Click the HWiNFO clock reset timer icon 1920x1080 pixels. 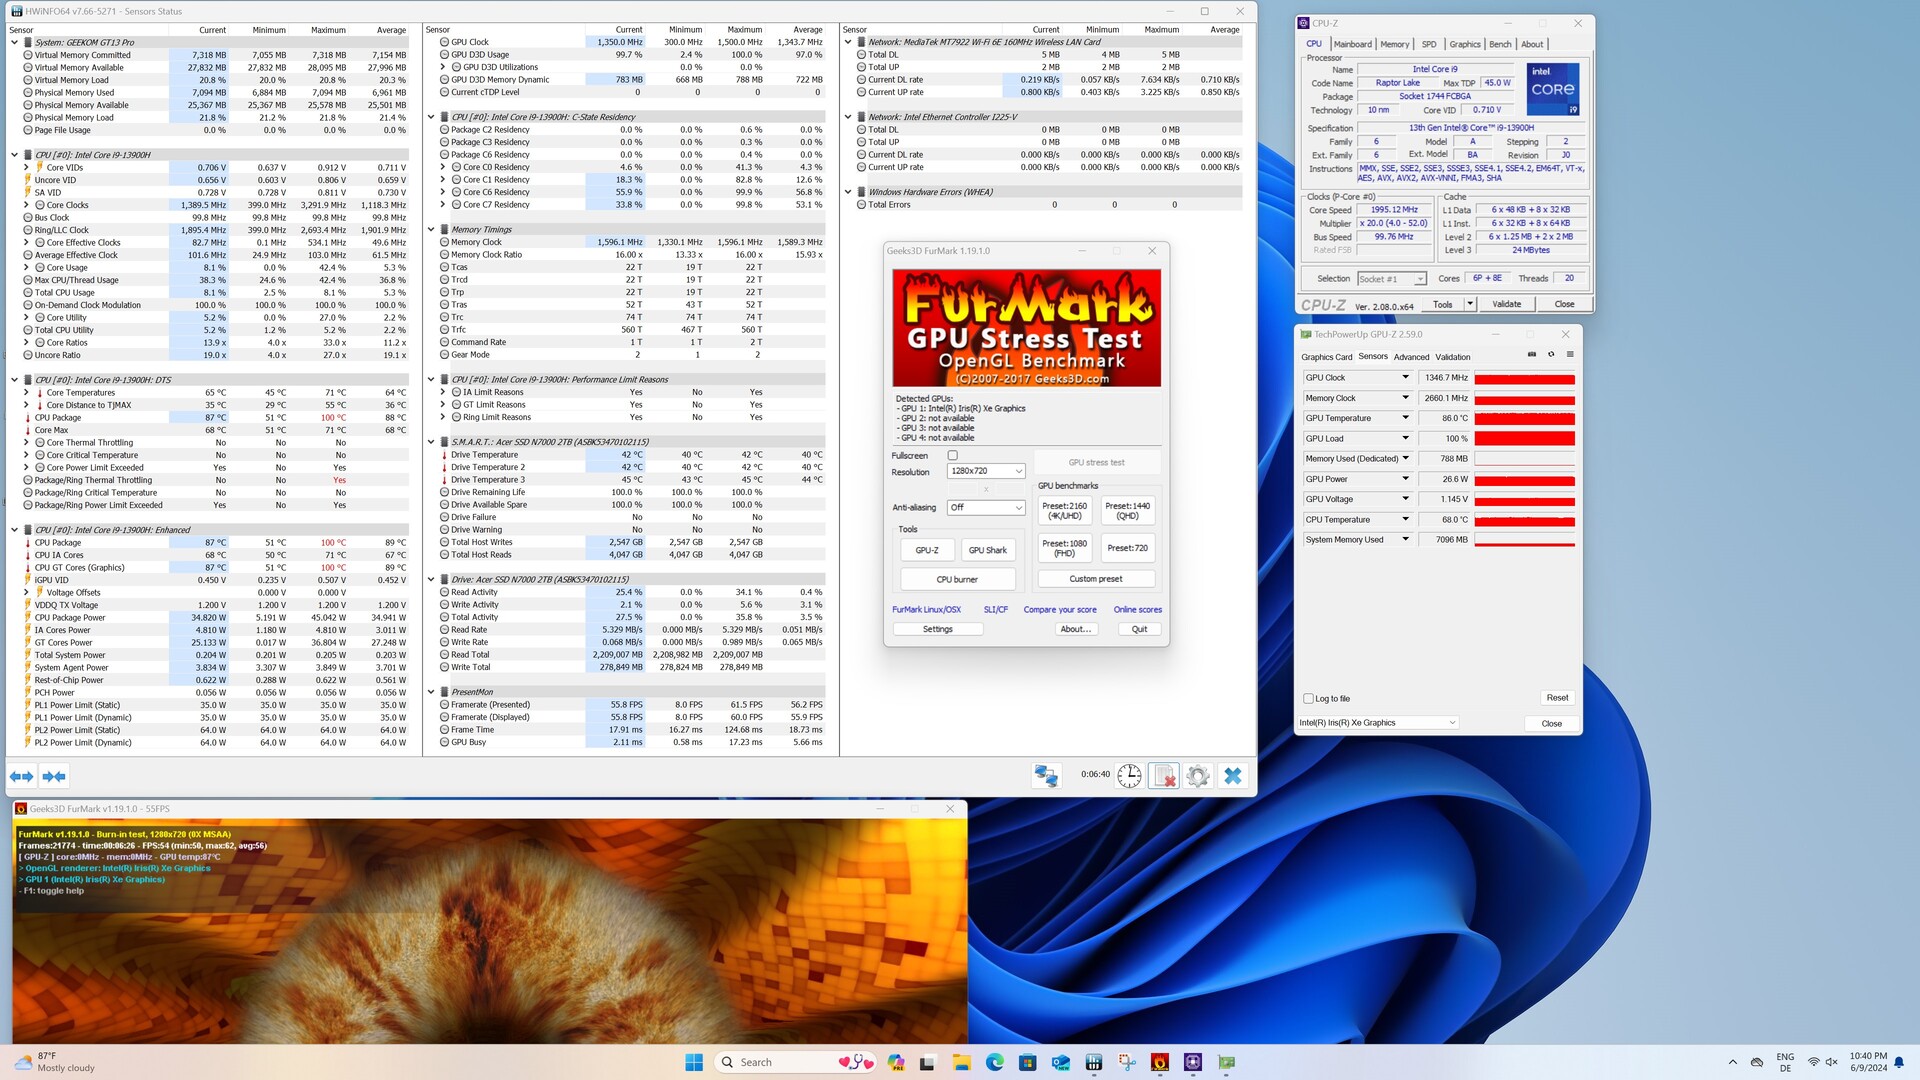tap(1129, 775)
